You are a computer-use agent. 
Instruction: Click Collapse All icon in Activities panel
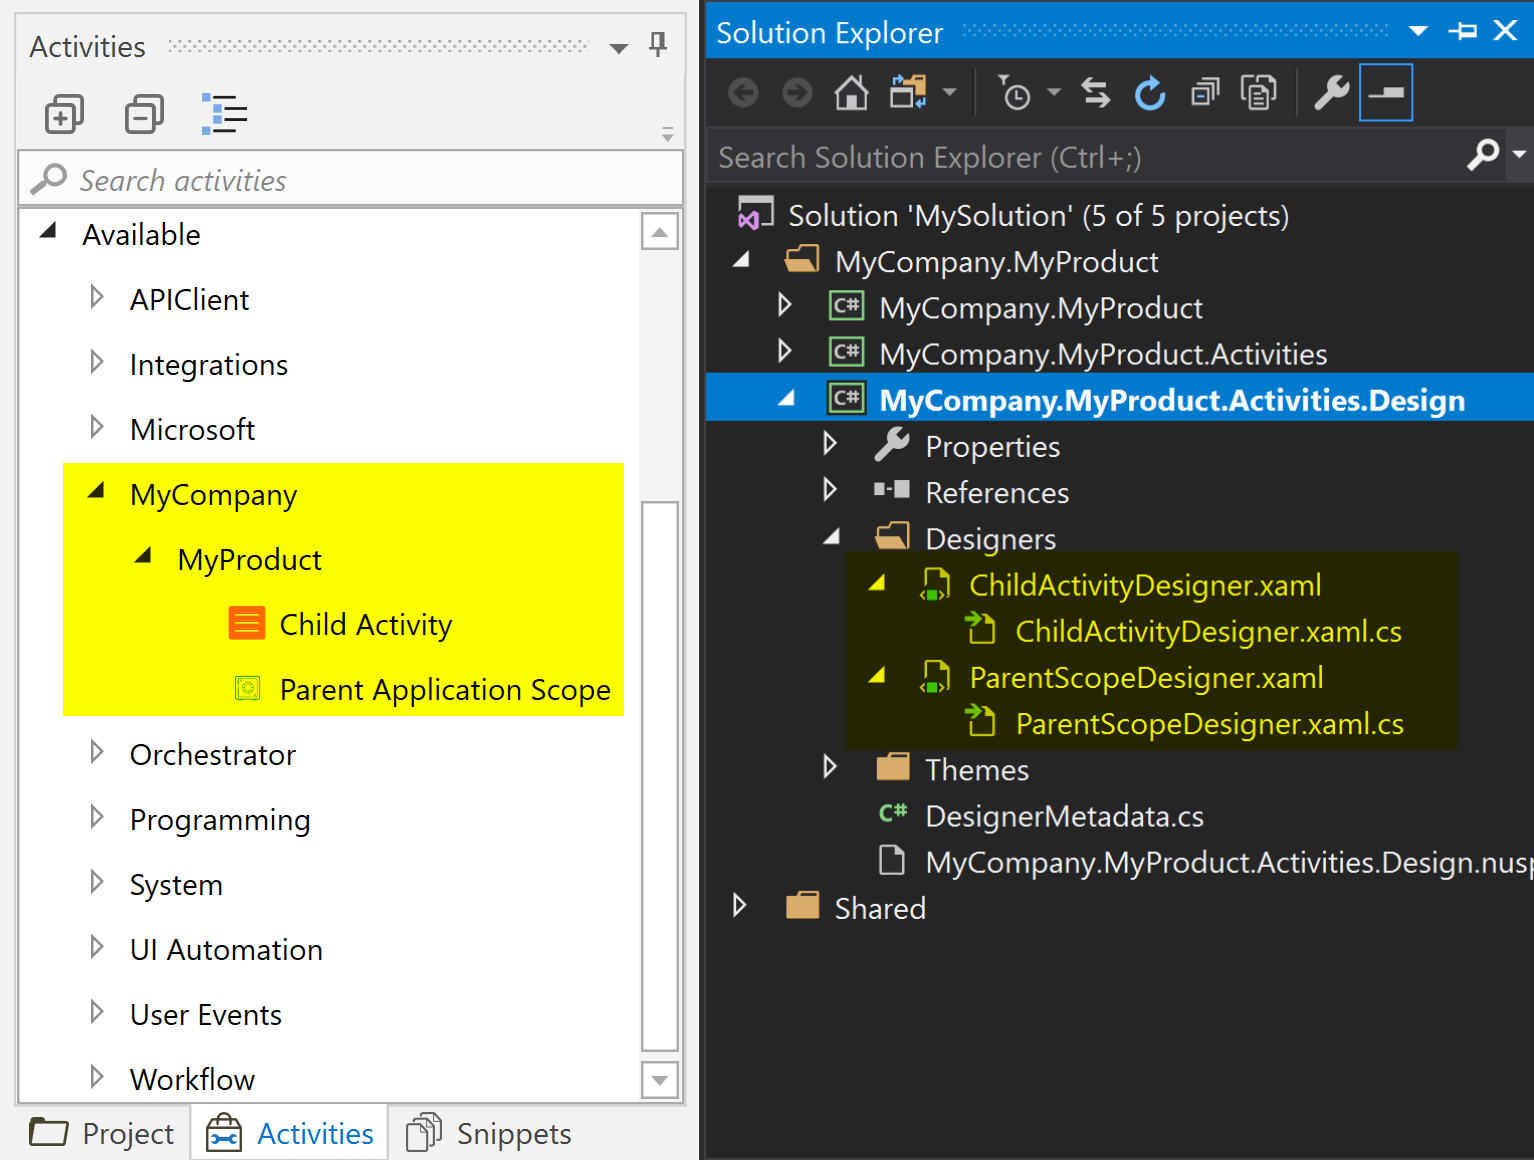coord(144,114)
